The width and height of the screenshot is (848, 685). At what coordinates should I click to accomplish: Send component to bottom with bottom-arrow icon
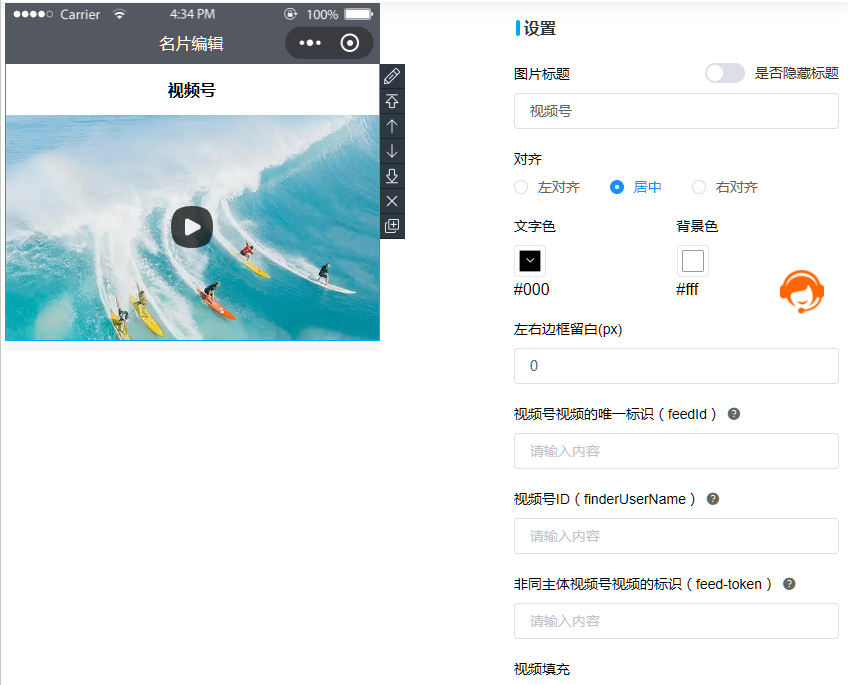pos(392,176)
